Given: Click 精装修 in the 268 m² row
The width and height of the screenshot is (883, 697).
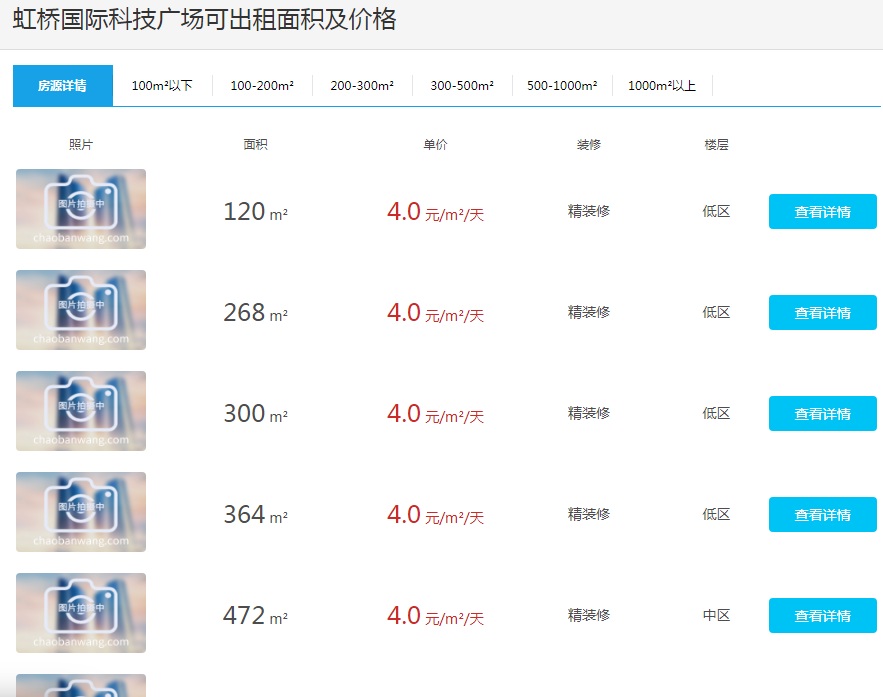Looking at the screenshot, I should [589, 312].
